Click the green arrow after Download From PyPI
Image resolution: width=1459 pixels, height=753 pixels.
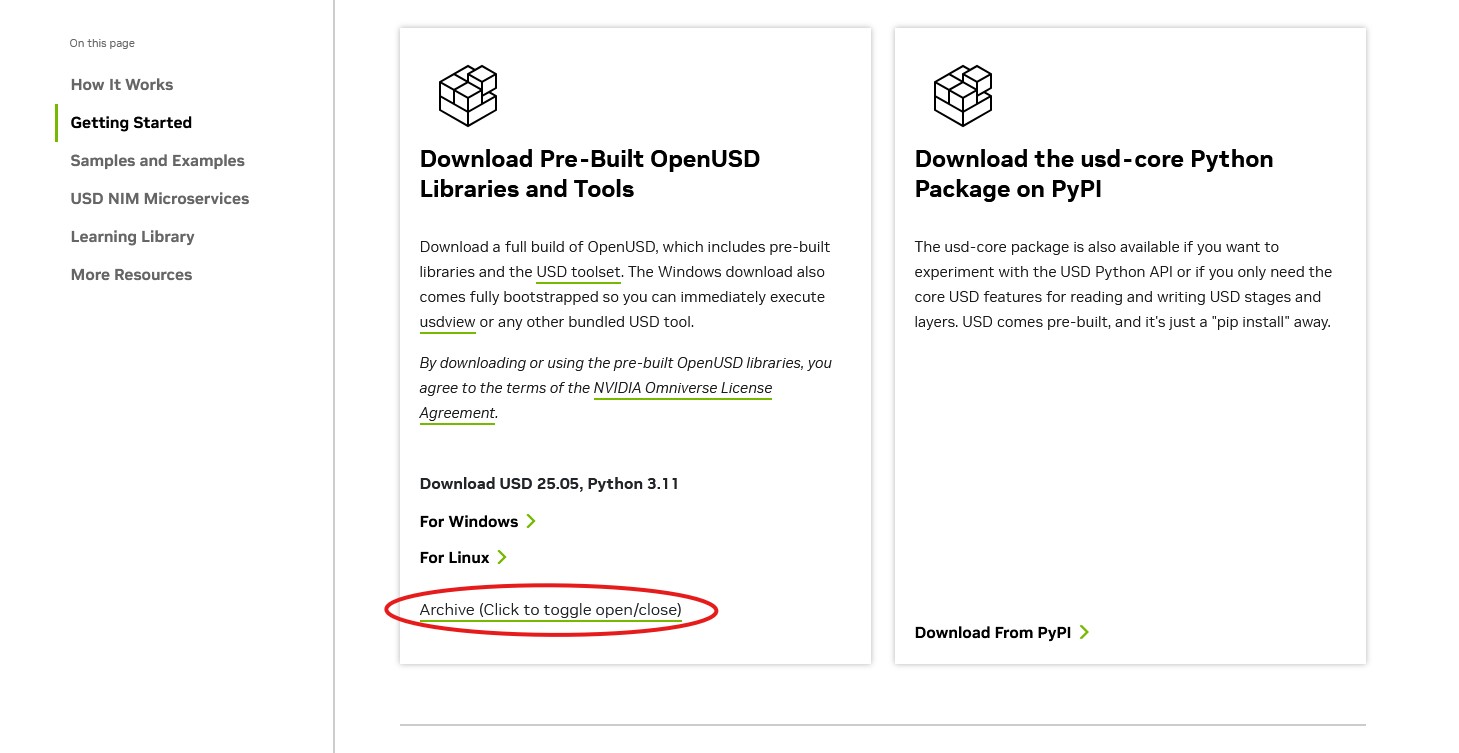coord(1084,632)
